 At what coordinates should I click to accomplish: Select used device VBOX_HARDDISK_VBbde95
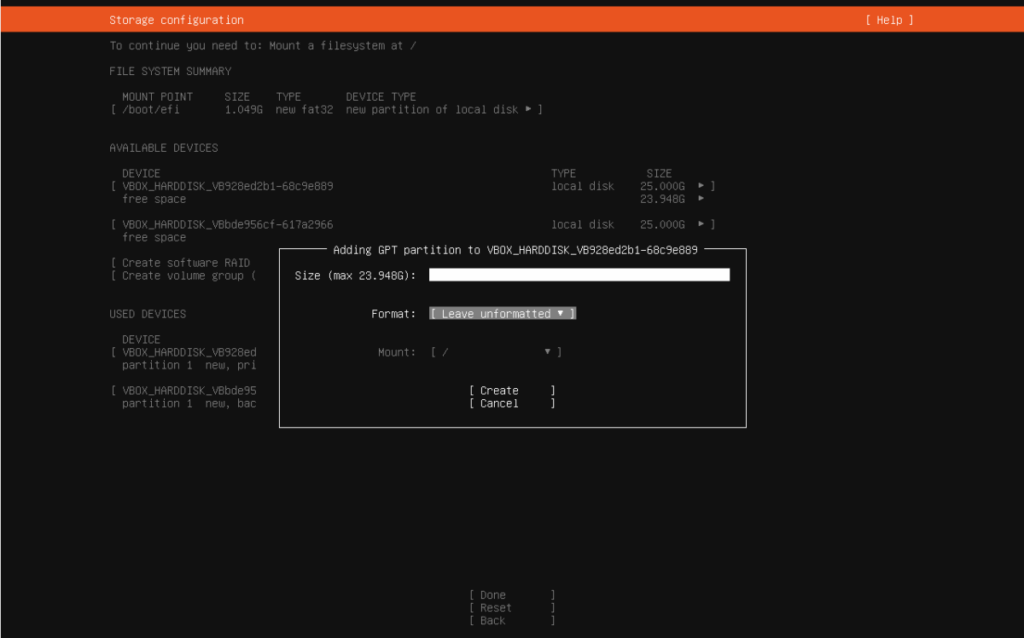[189, 391]
